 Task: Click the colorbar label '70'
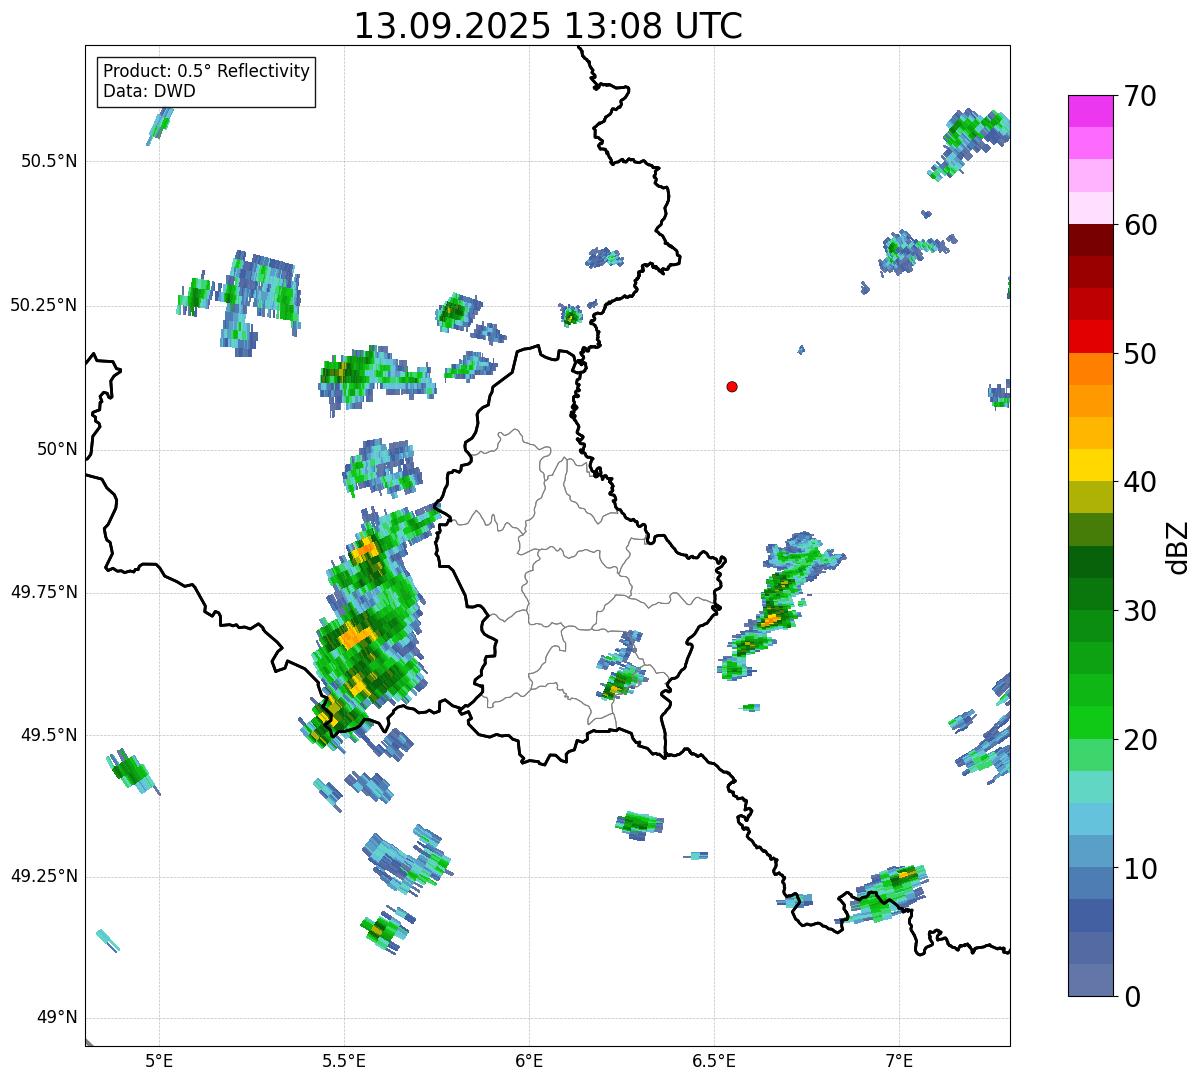1140,96
